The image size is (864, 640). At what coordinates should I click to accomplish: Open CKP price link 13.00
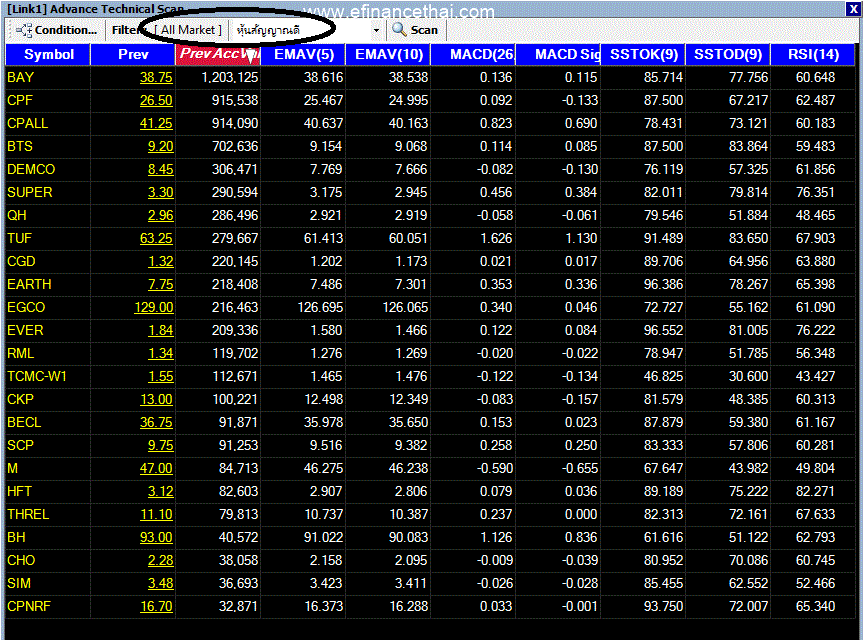click(156, 400)
